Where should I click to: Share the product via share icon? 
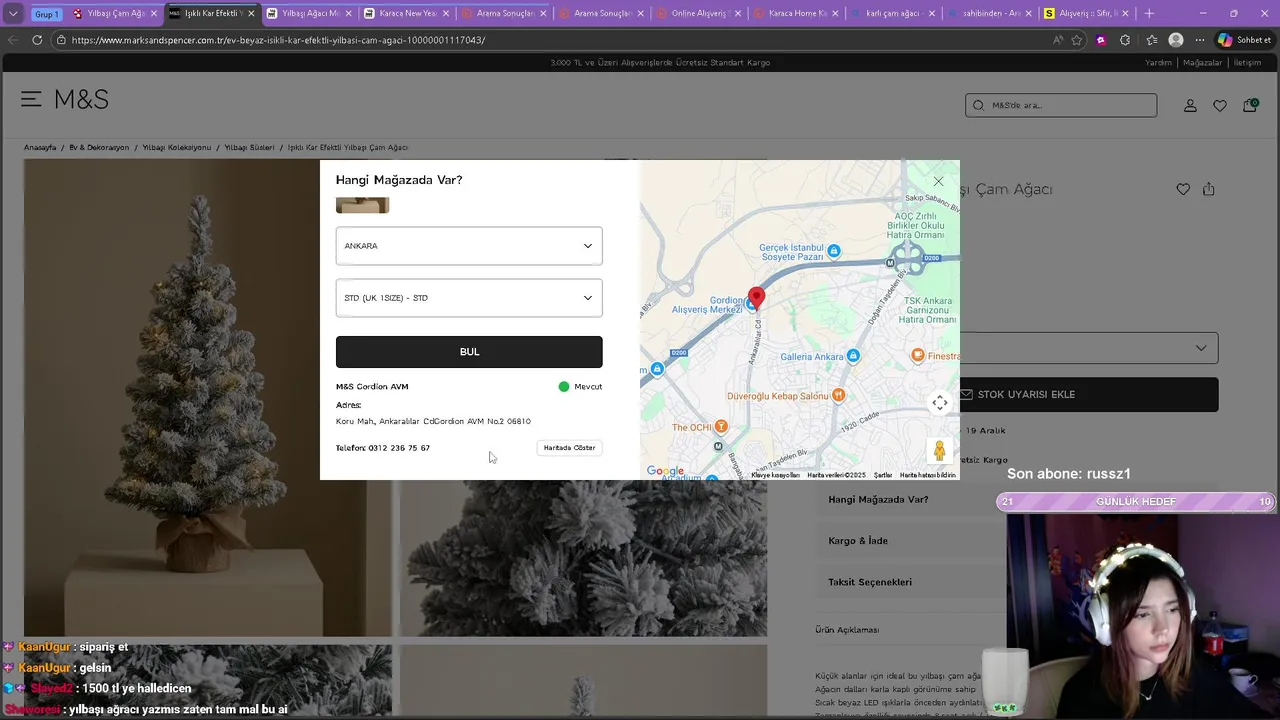1209,189
